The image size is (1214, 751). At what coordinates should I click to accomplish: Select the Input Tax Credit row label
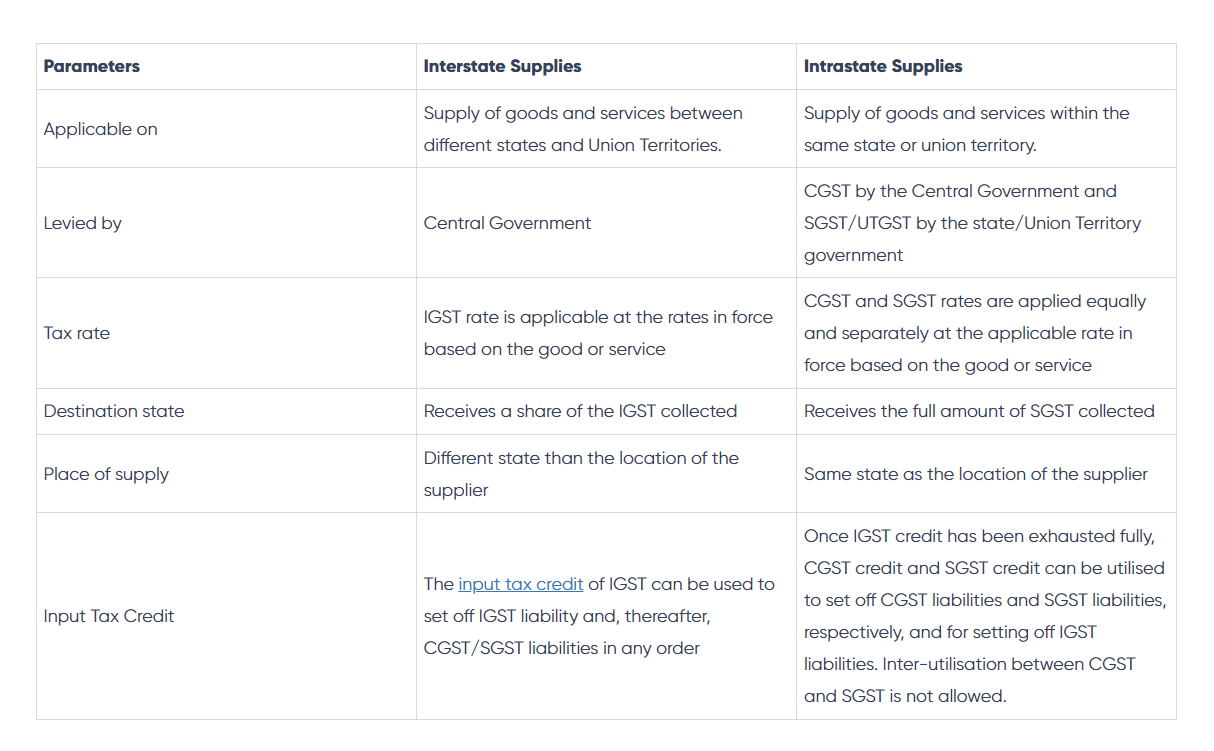point(108,616)
